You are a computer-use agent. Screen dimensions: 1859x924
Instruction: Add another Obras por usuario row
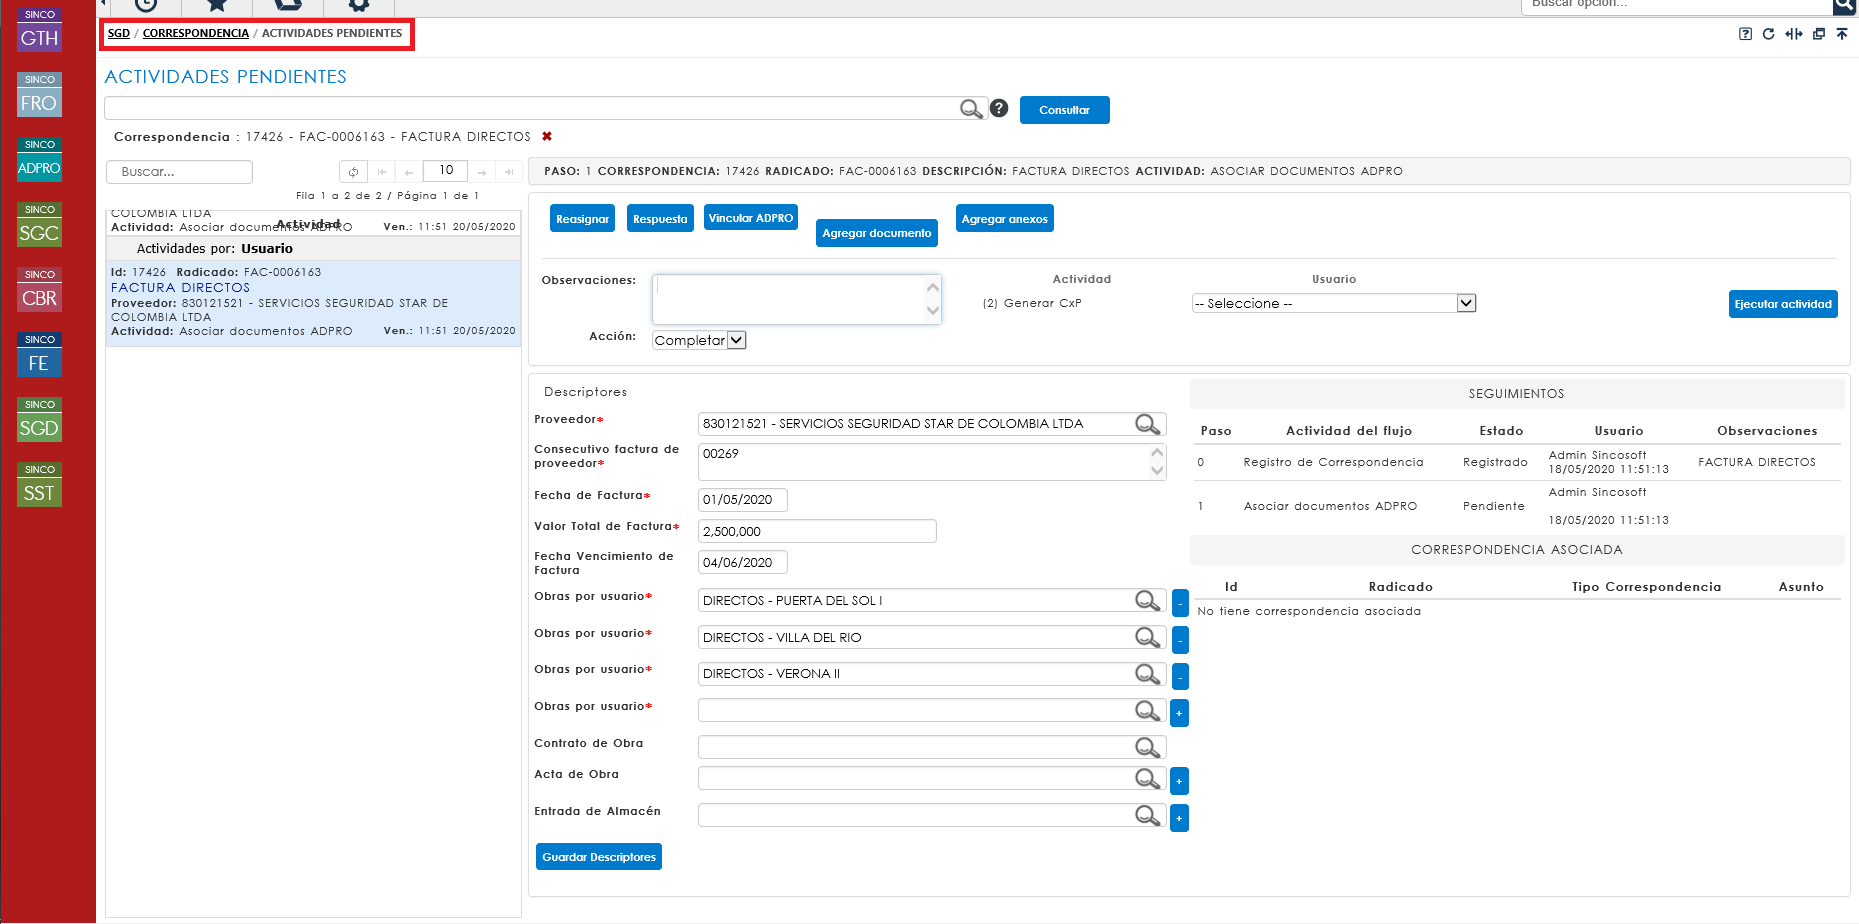(1180, 713)
